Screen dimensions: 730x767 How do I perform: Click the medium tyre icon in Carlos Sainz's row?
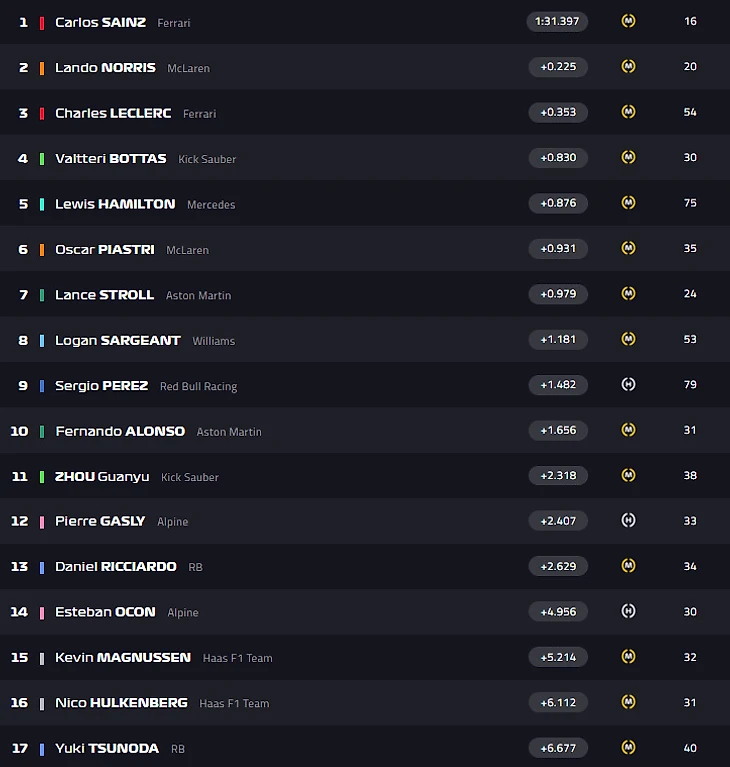[x=628, y=21]
